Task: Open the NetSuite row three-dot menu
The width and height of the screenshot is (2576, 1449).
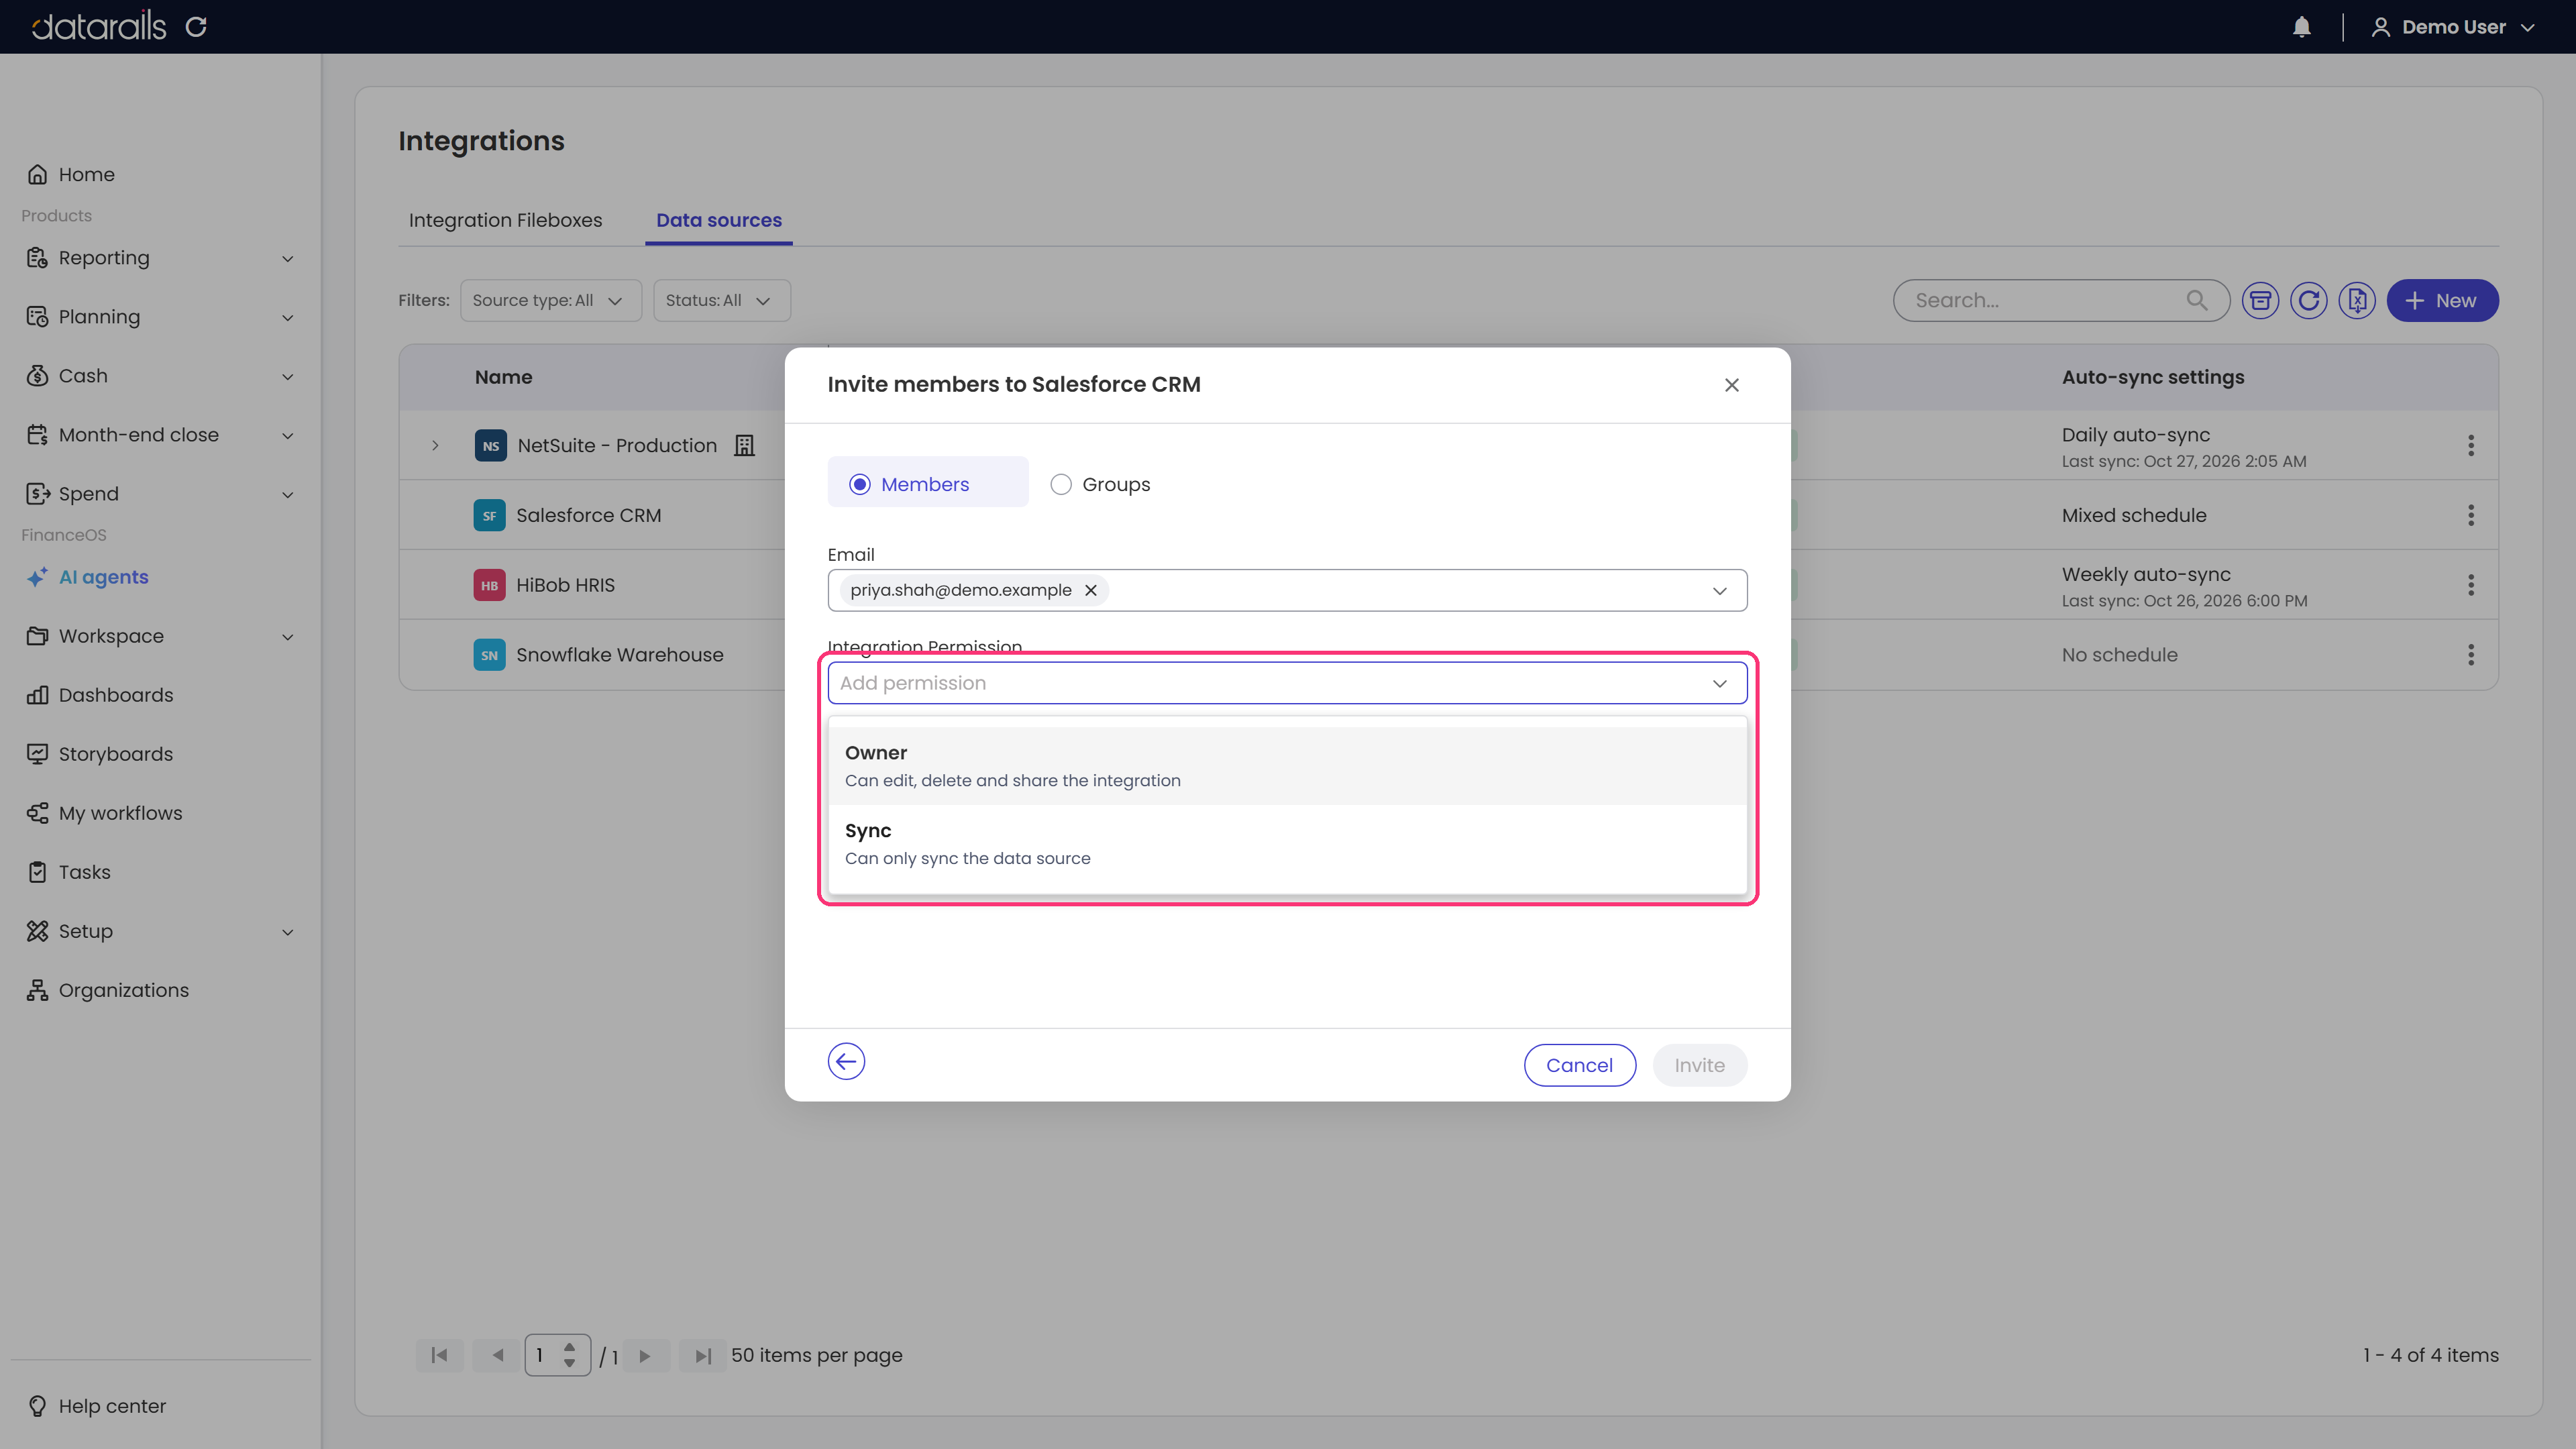Action: click(x=2471, y=445)
